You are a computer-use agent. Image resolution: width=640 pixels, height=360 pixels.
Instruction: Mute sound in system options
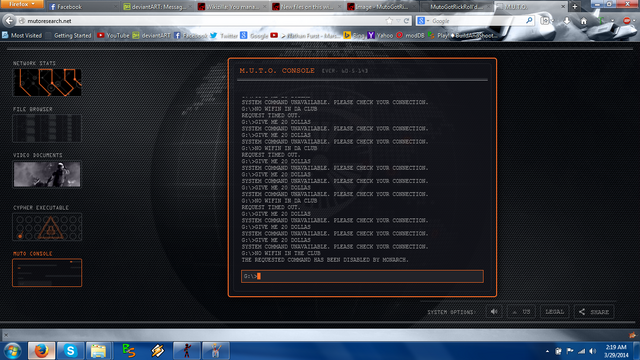tap(494, 312)
